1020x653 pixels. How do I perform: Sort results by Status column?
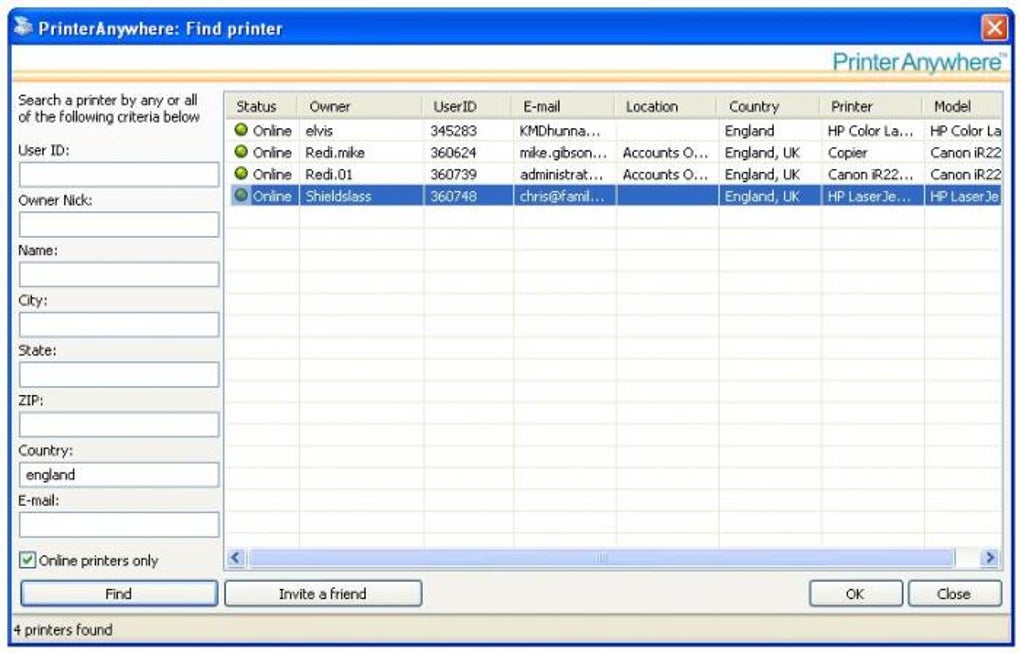262,106
